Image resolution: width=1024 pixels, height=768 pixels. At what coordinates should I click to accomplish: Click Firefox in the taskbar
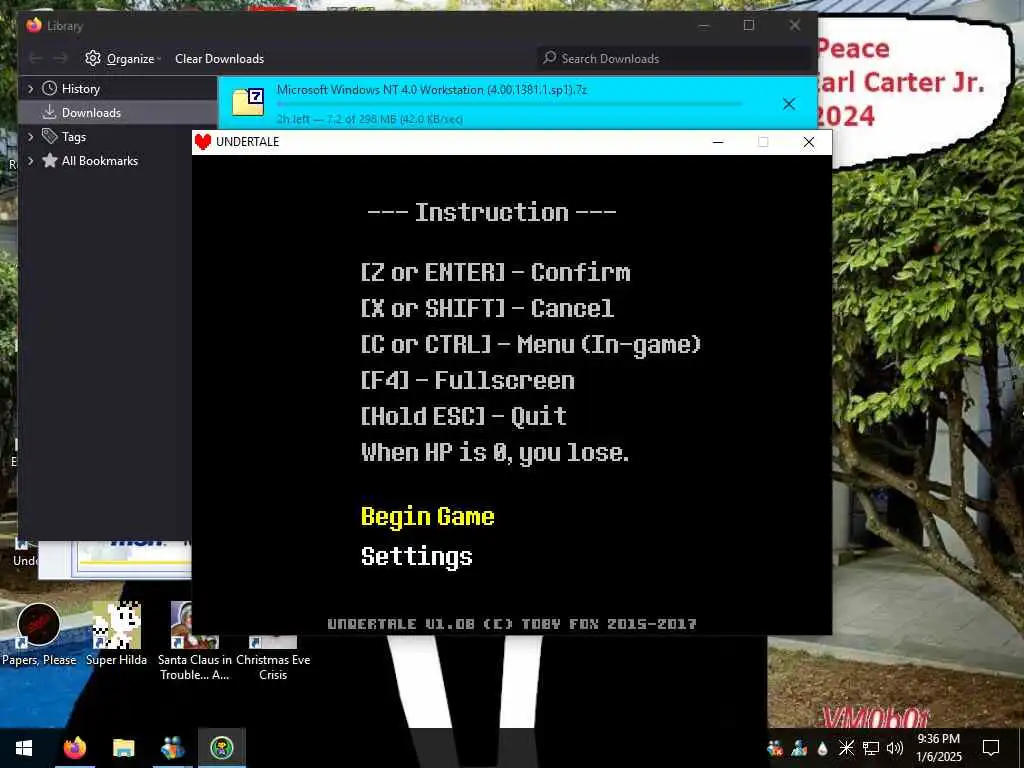tap(74, 748)
